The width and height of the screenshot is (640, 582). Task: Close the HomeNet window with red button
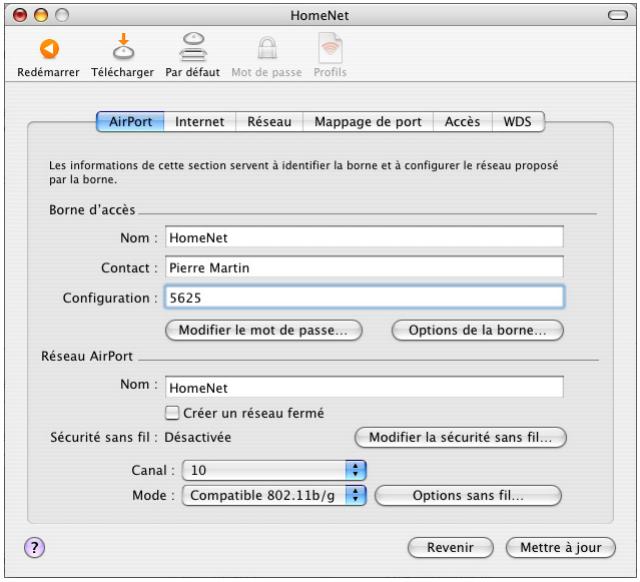[20, 16]
